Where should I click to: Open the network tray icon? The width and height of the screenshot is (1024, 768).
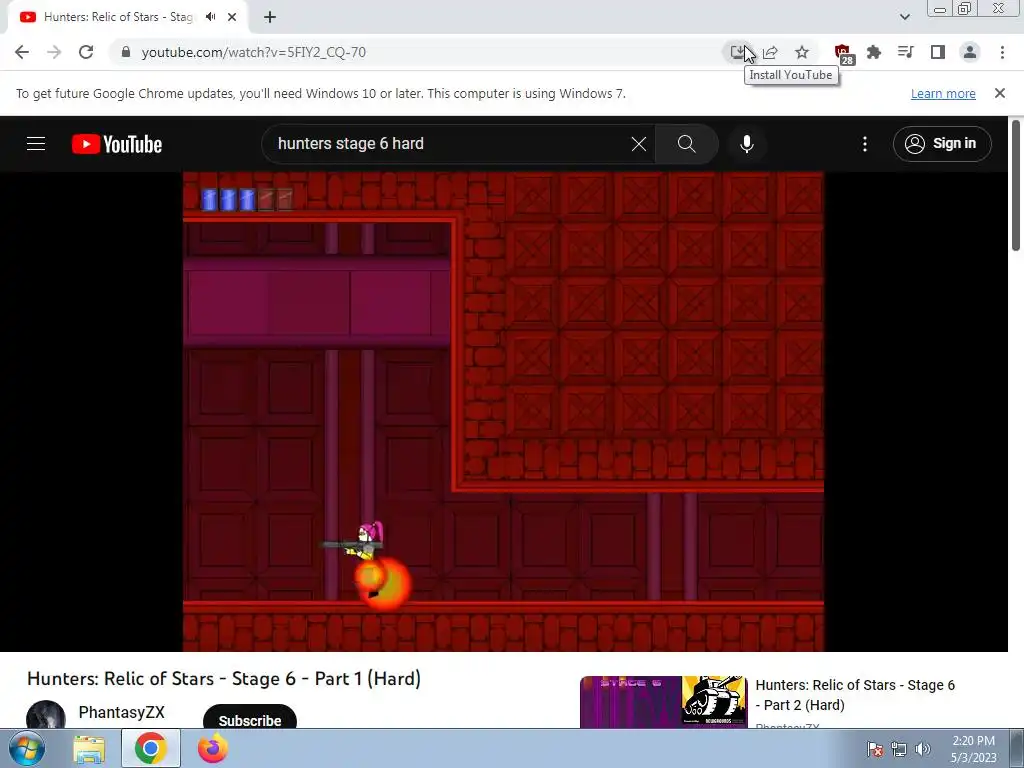coord(899,749)
